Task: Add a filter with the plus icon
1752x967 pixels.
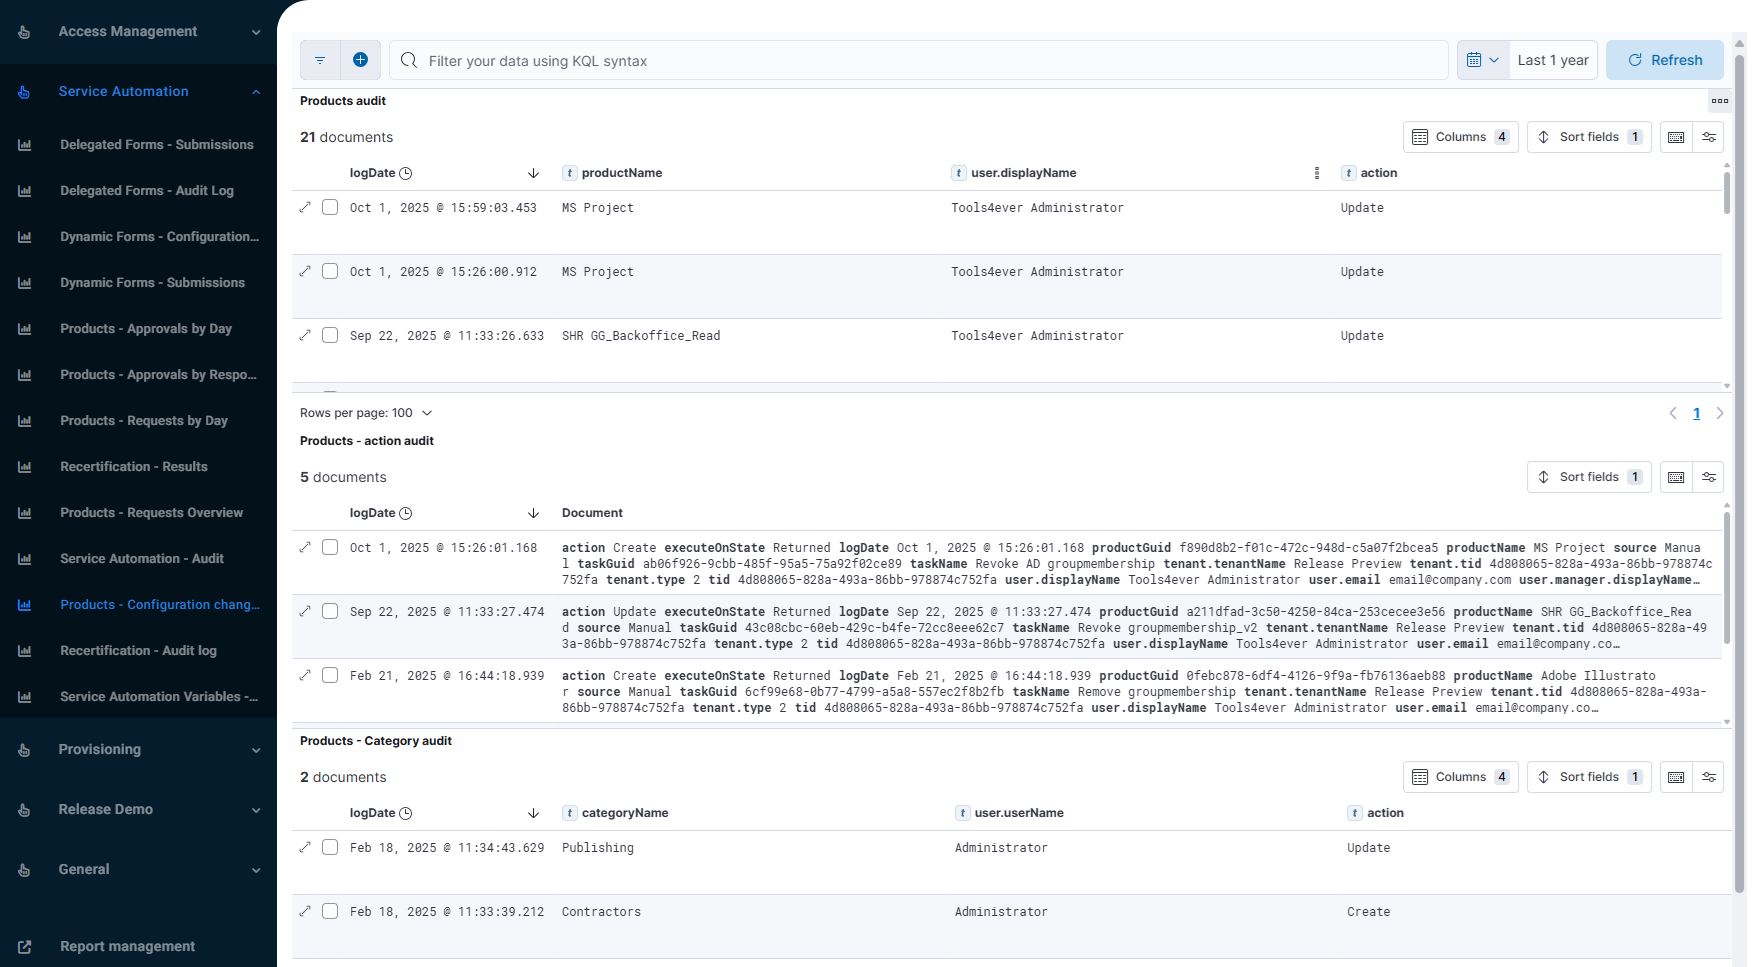Action: [360, 60]
